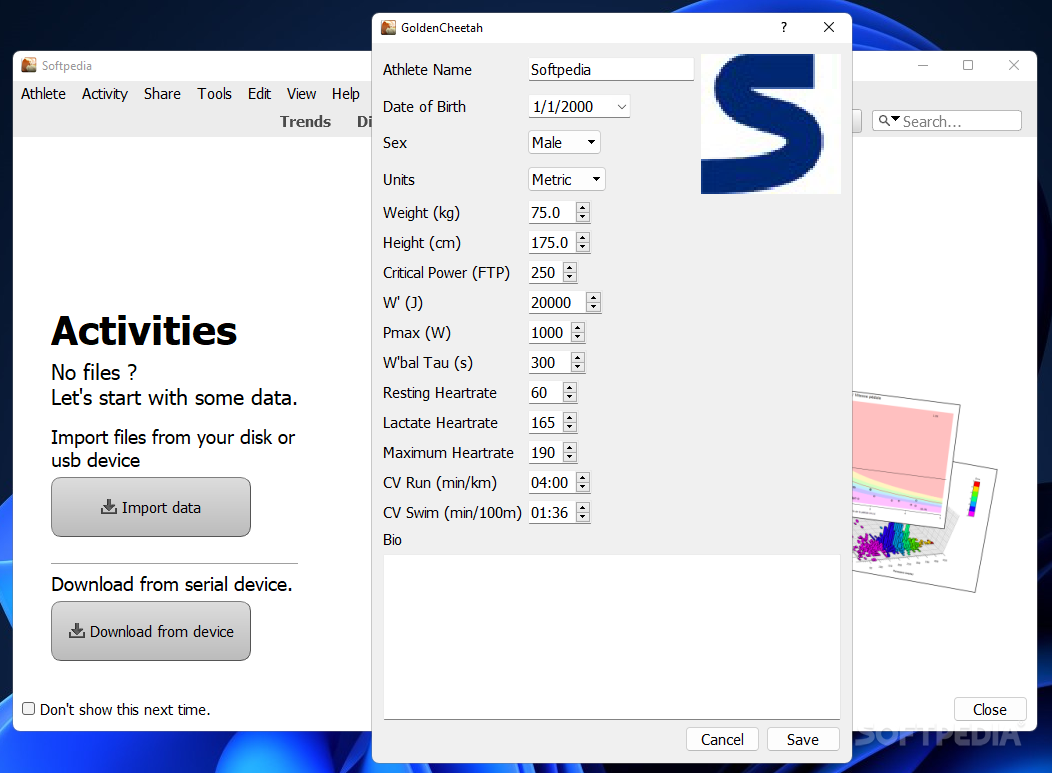Increase Weight (kg) with up arrow

point(583,207)
